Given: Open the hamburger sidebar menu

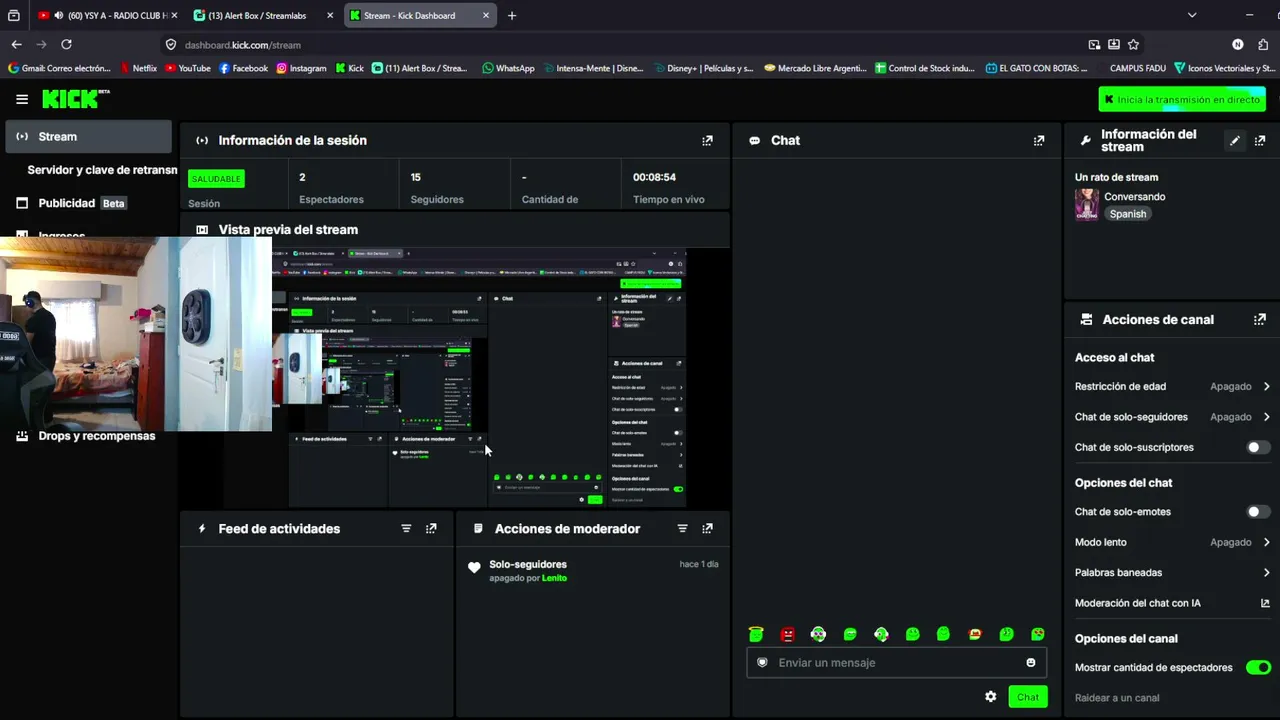Looking at the screenshot, I should pos(22,99).
